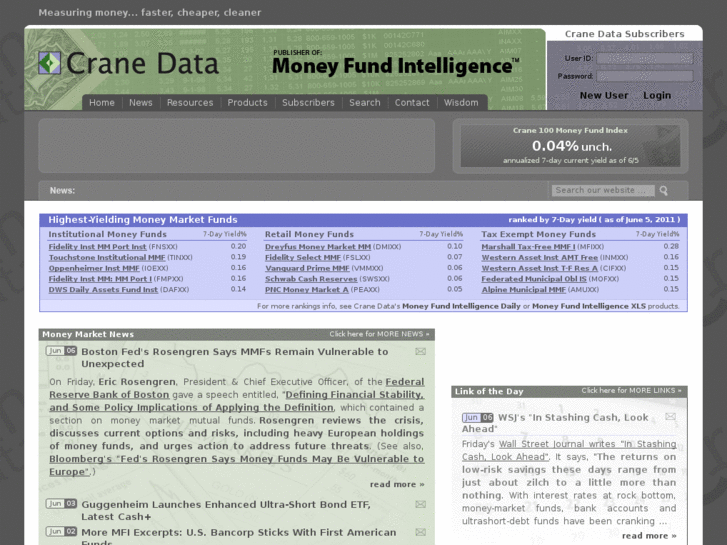Open Guggenheim Launches Enhanced ETF headline
Viewport: 727px width, 545px height.
[x=226, y=510]
